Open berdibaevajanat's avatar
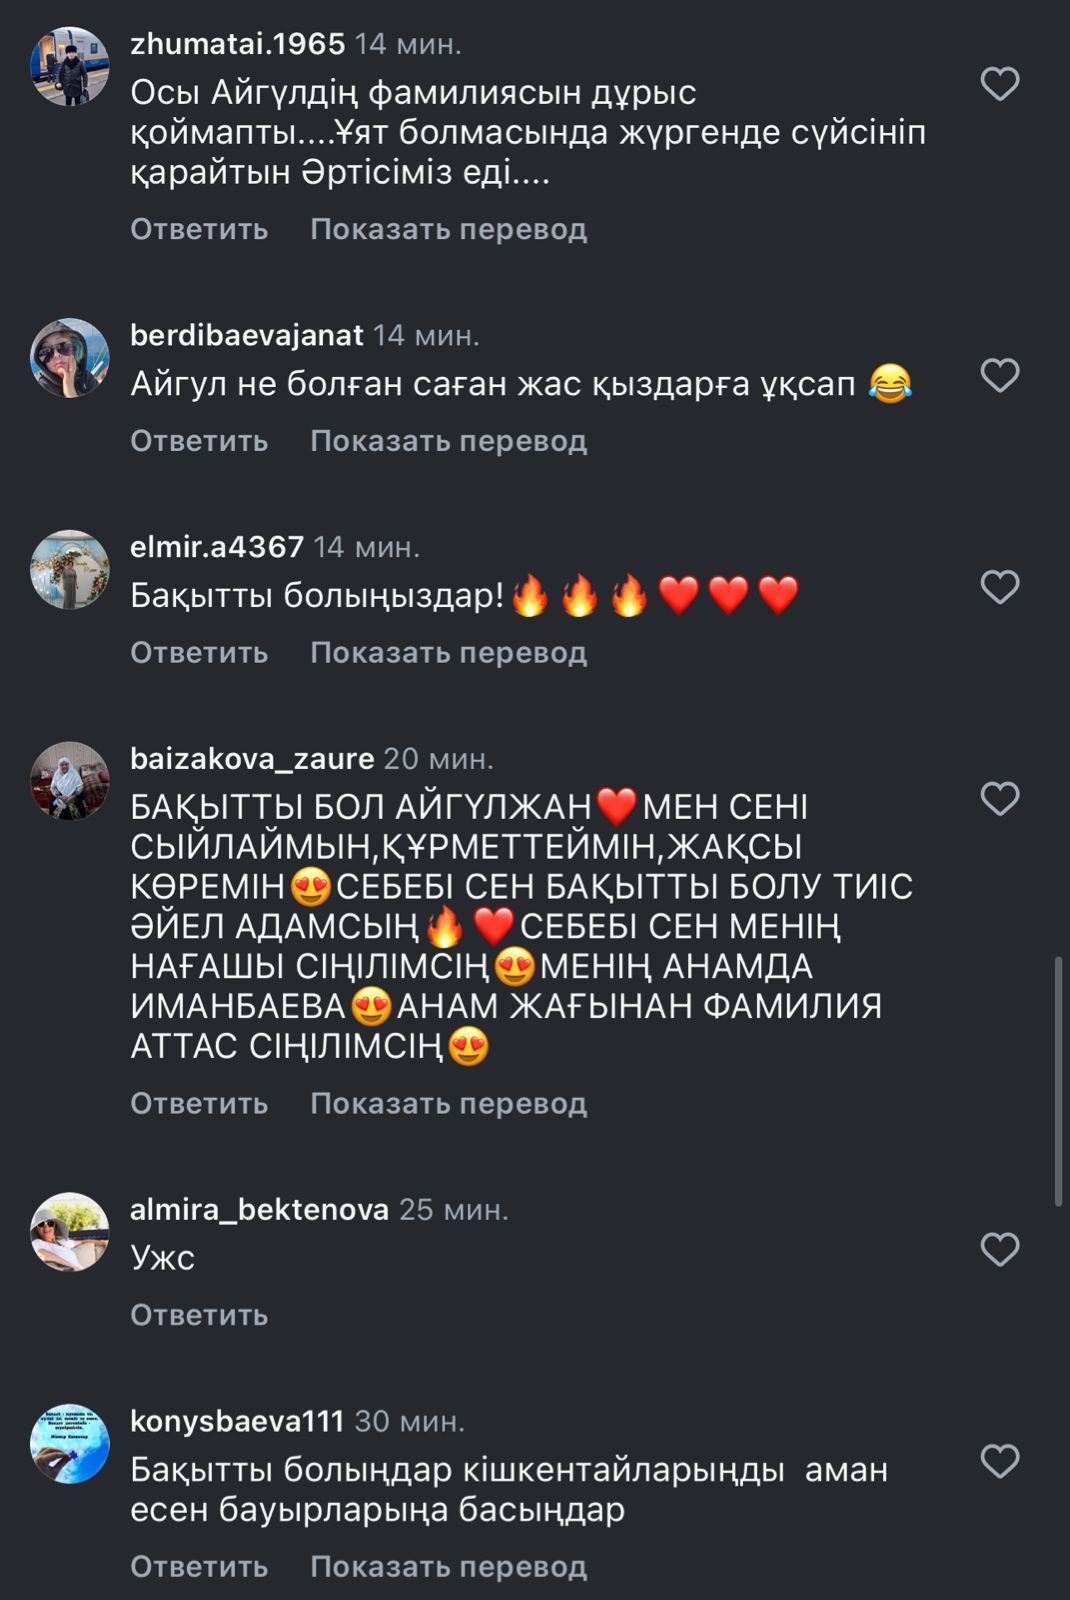This screenshot has width=1070, height=1600. (x=70, y=358)
